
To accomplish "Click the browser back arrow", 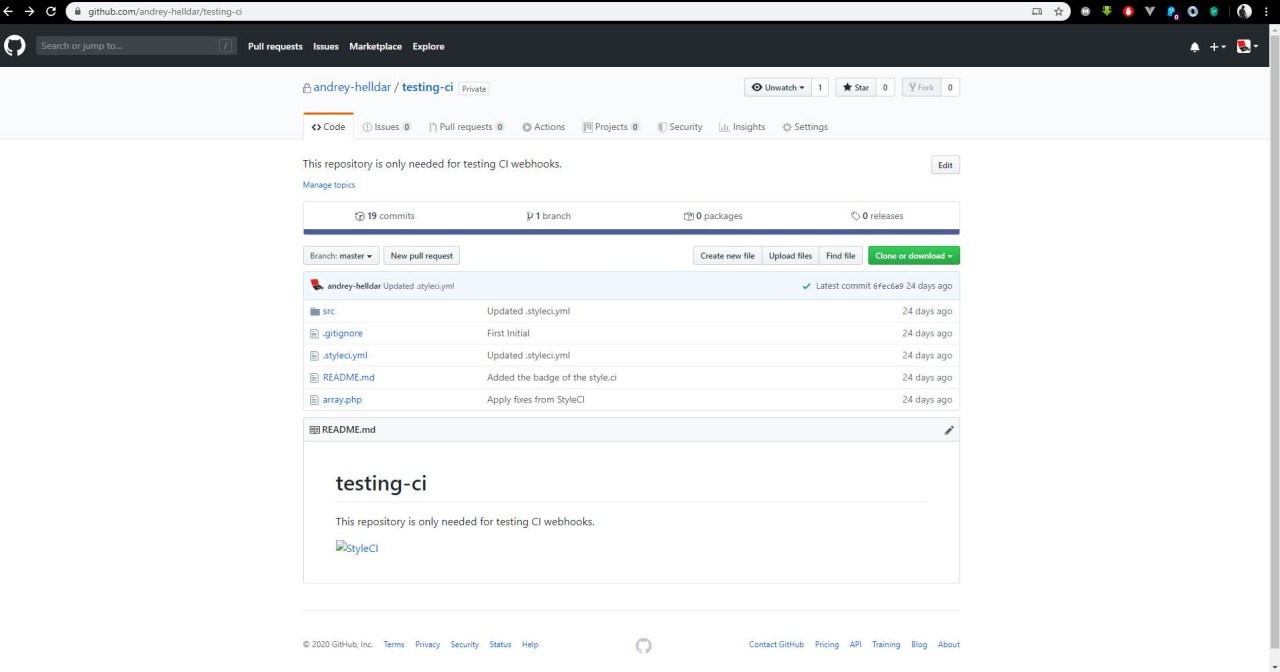I will coord(9,12).
